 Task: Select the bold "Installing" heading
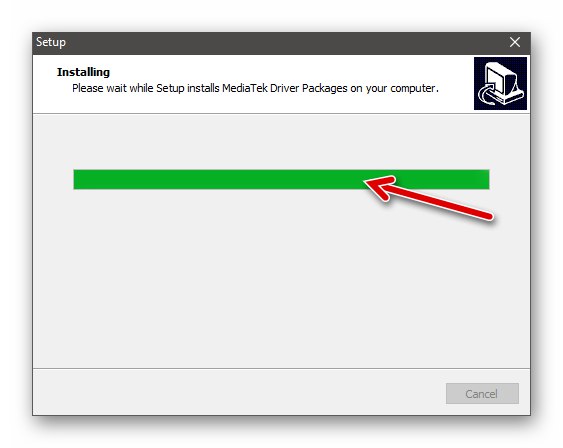[x=83, y=72]
